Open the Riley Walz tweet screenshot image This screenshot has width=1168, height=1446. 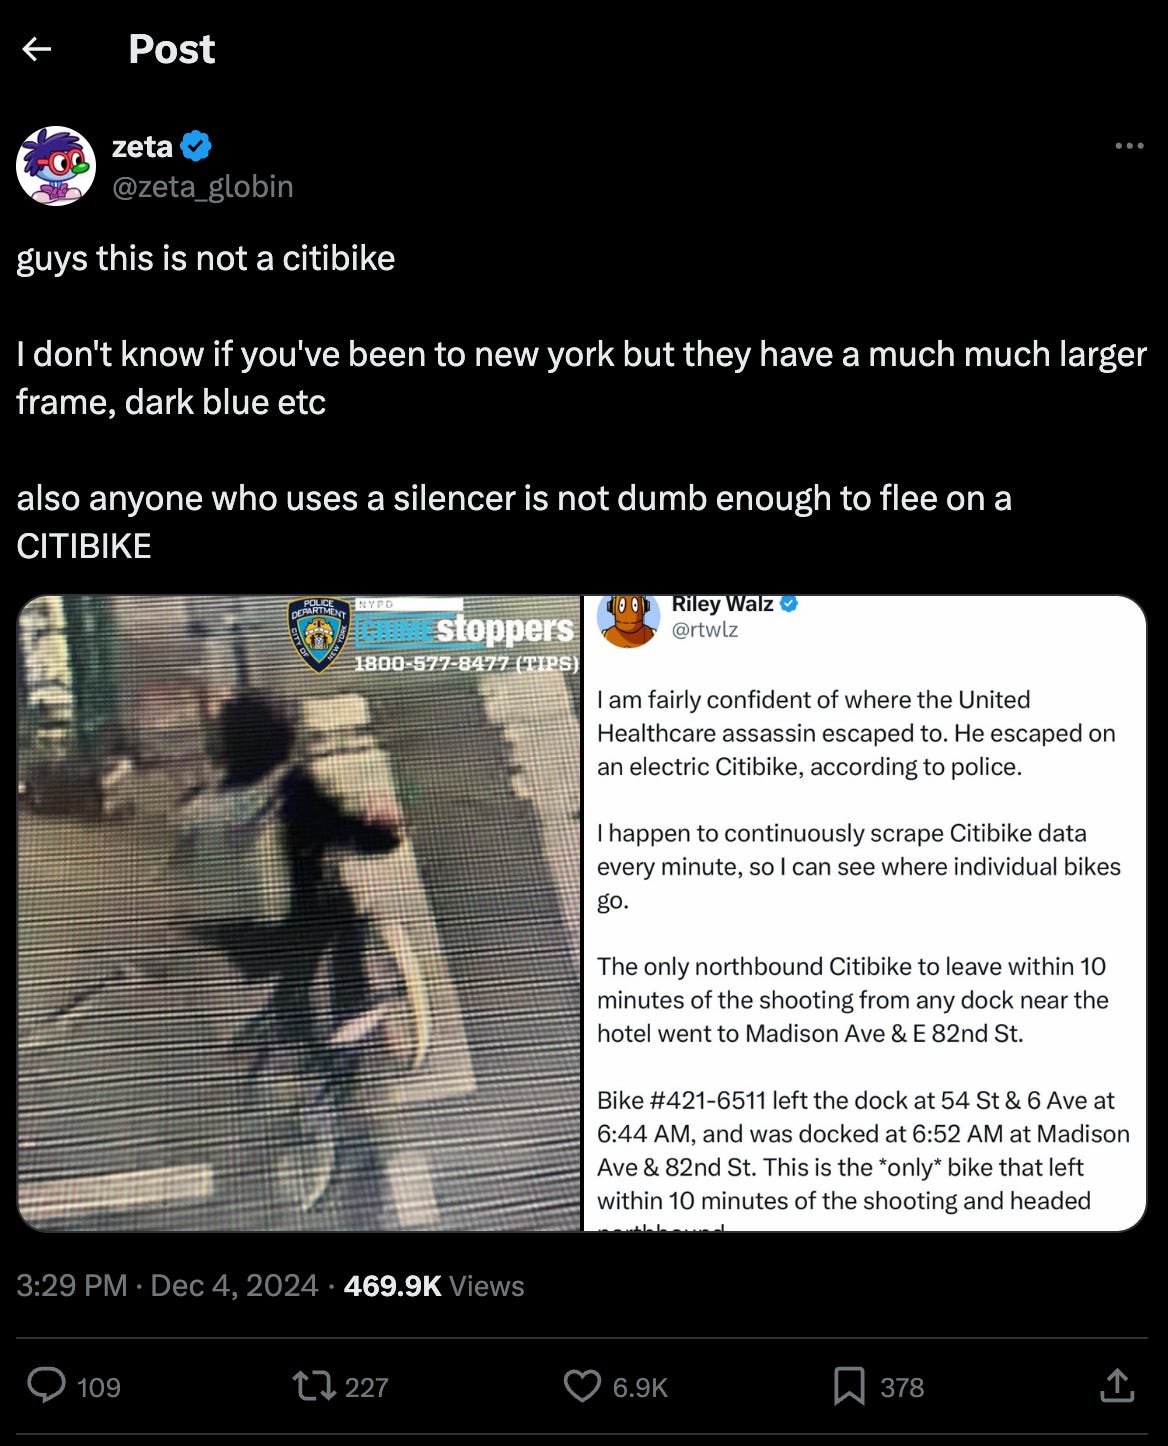(x=865, y=913)
